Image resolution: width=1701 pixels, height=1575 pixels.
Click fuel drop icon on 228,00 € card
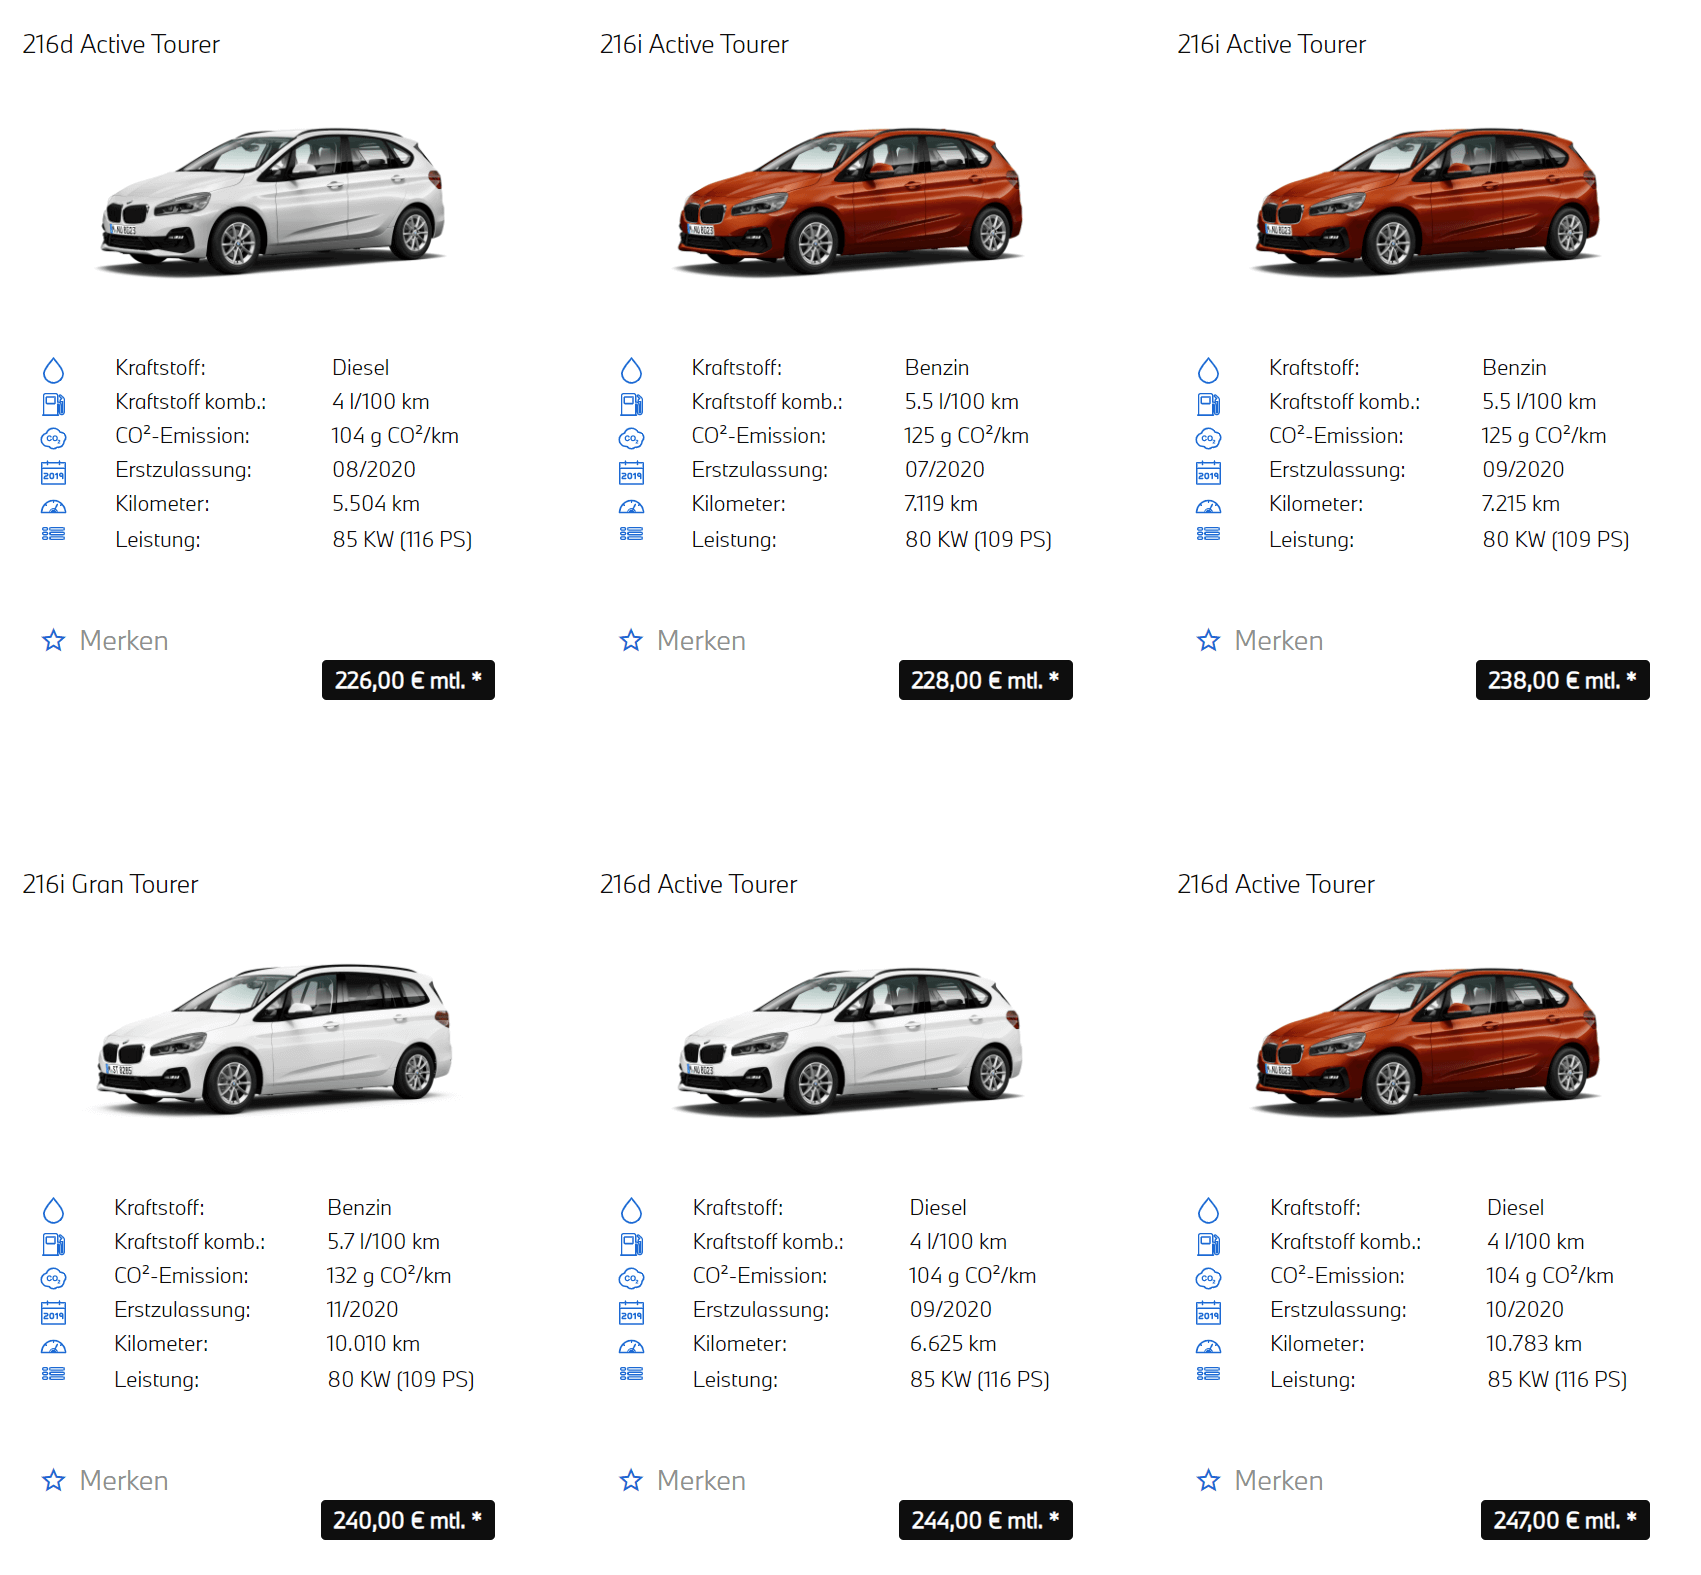click(631, 370)
